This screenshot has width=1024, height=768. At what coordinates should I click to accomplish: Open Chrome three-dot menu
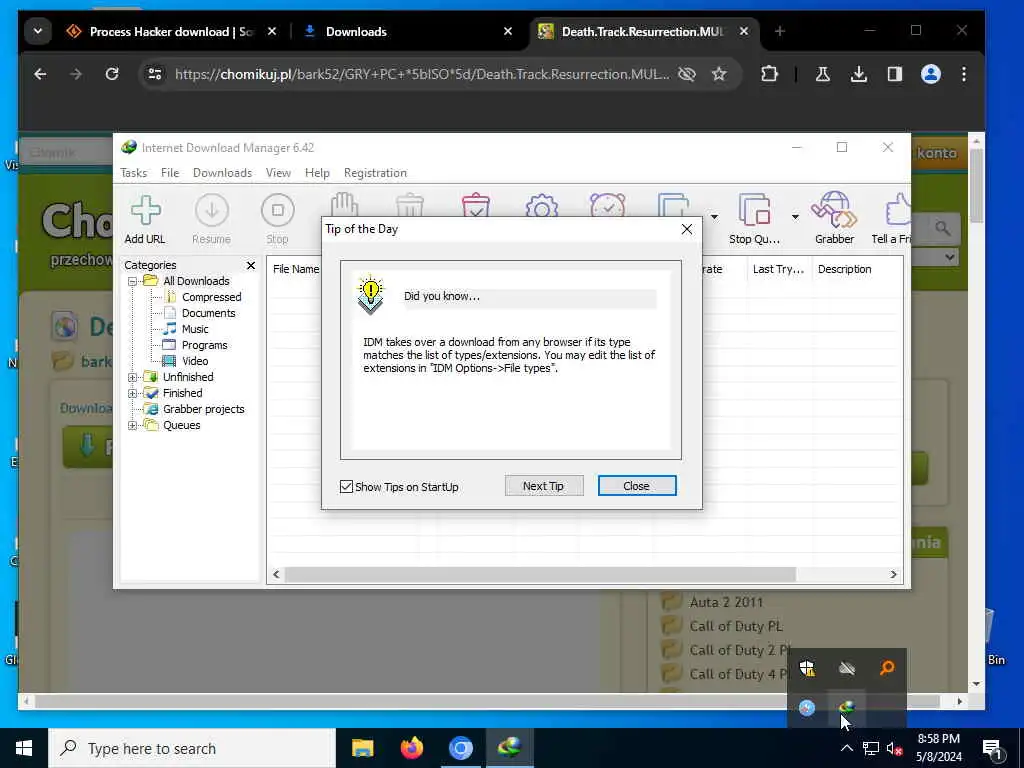964,74
